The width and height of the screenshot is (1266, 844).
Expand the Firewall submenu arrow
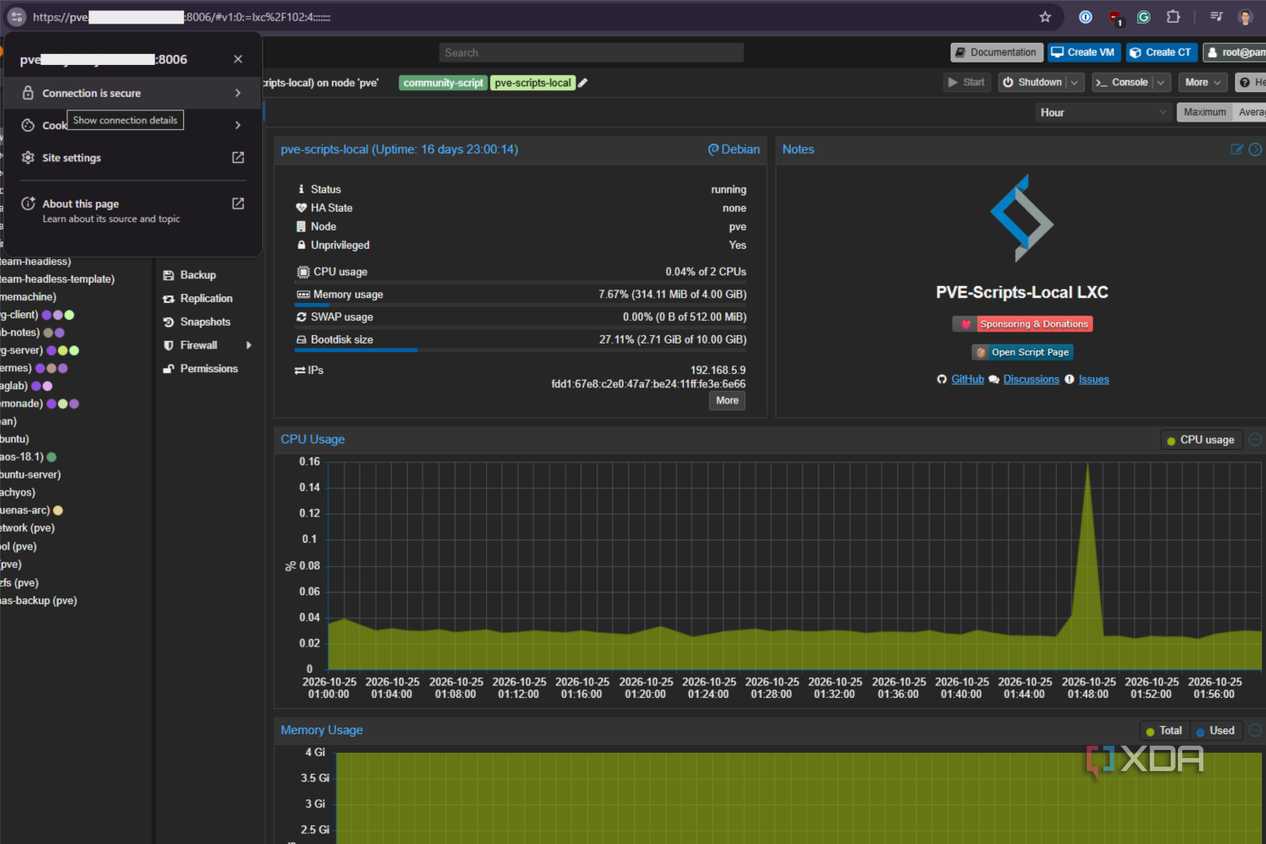coord(248,345)
